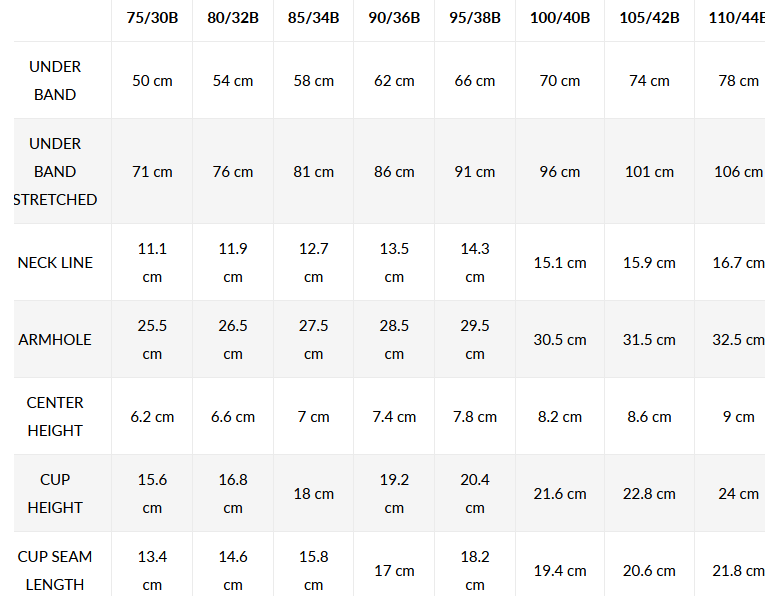Click the 15.1 cm neck line value

click(x=560, y=263)
